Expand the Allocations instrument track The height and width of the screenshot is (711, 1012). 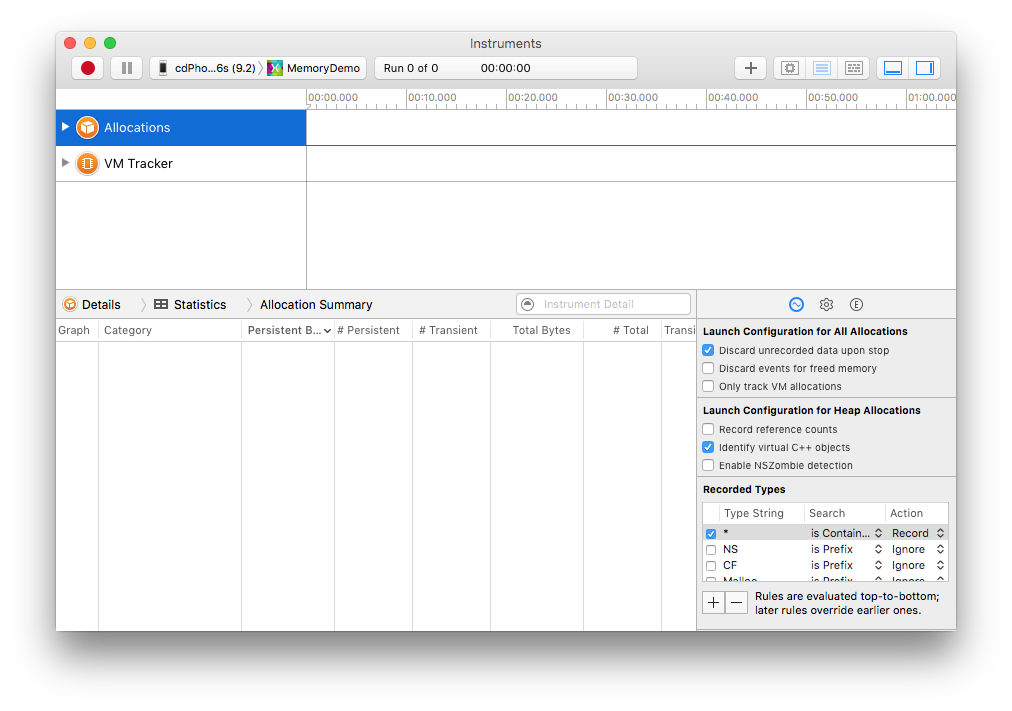point(66,127)
